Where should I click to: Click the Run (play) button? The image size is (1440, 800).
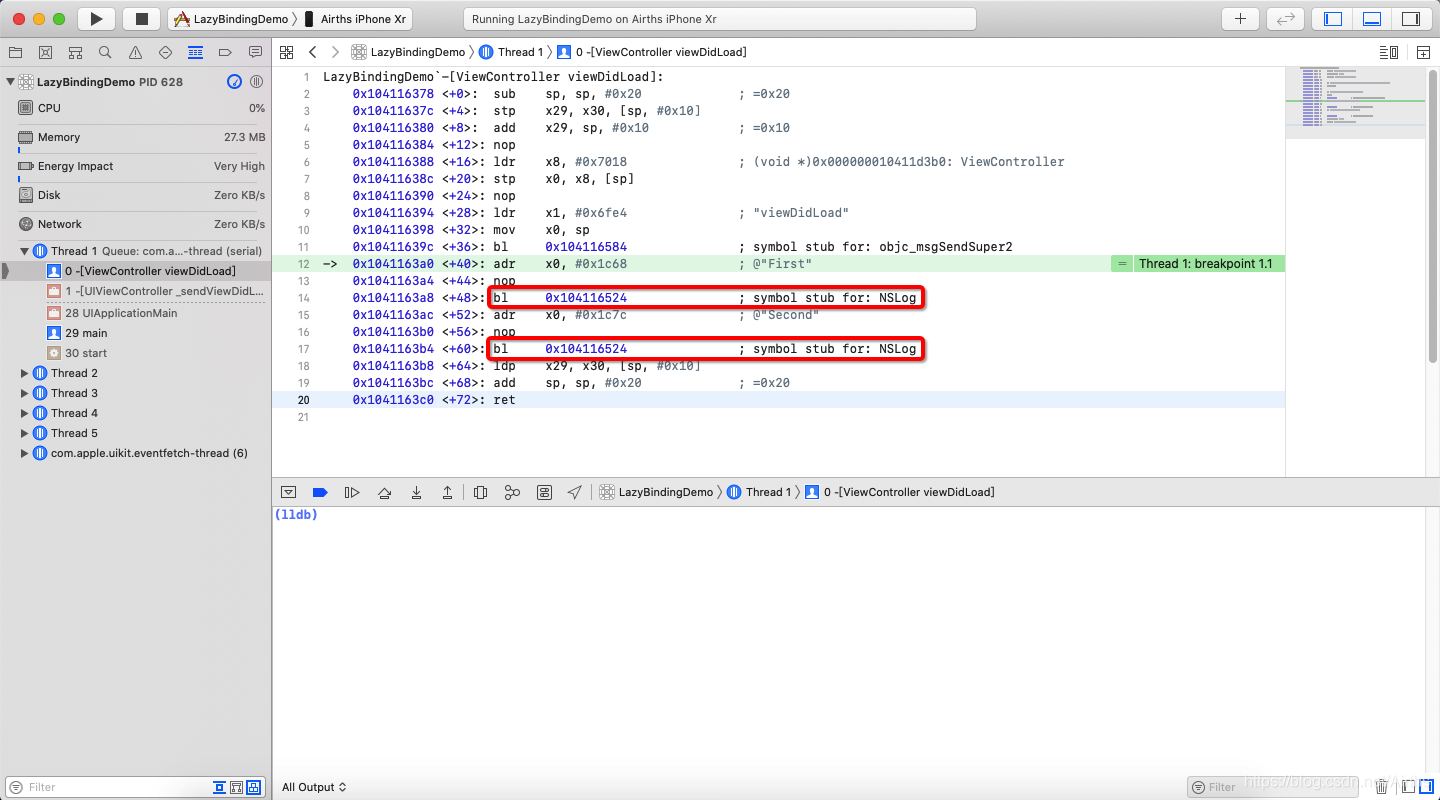point(96,18)
